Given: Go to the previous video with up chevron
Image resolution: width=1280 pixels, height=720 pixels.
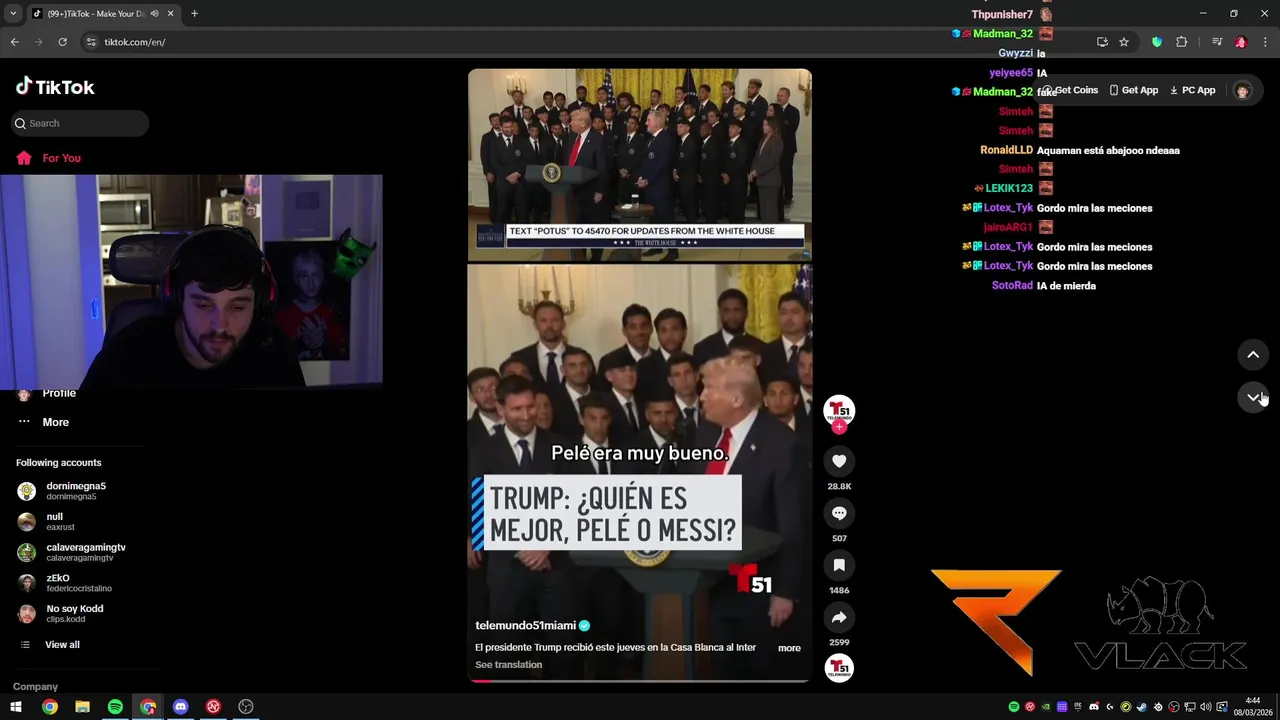Looking at the screenshot, I should 1253,355.
